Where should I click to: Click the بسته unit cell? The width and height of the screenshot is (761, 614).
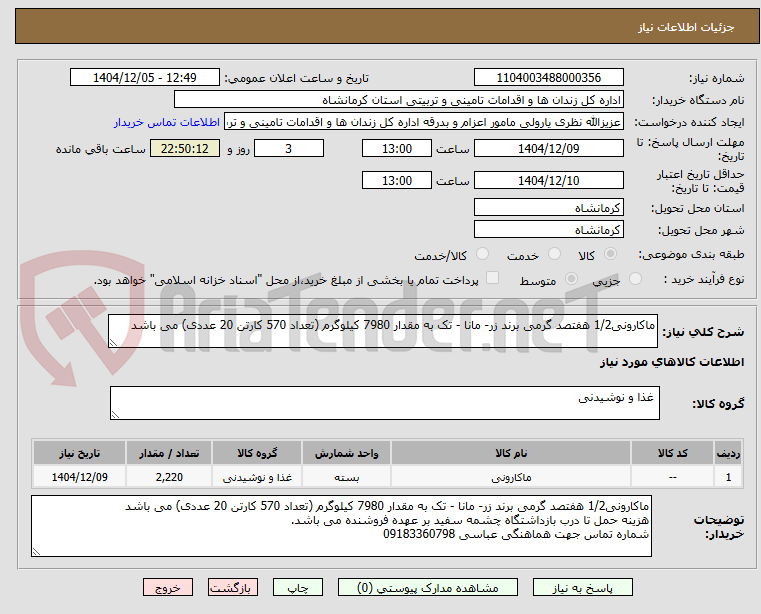pyautogui.click(x=346, y=477)
